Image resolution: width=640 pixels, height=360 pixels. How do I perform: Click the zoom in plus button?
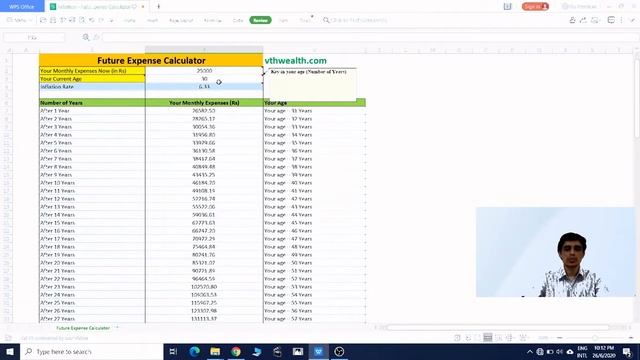[x=631, y=338]
